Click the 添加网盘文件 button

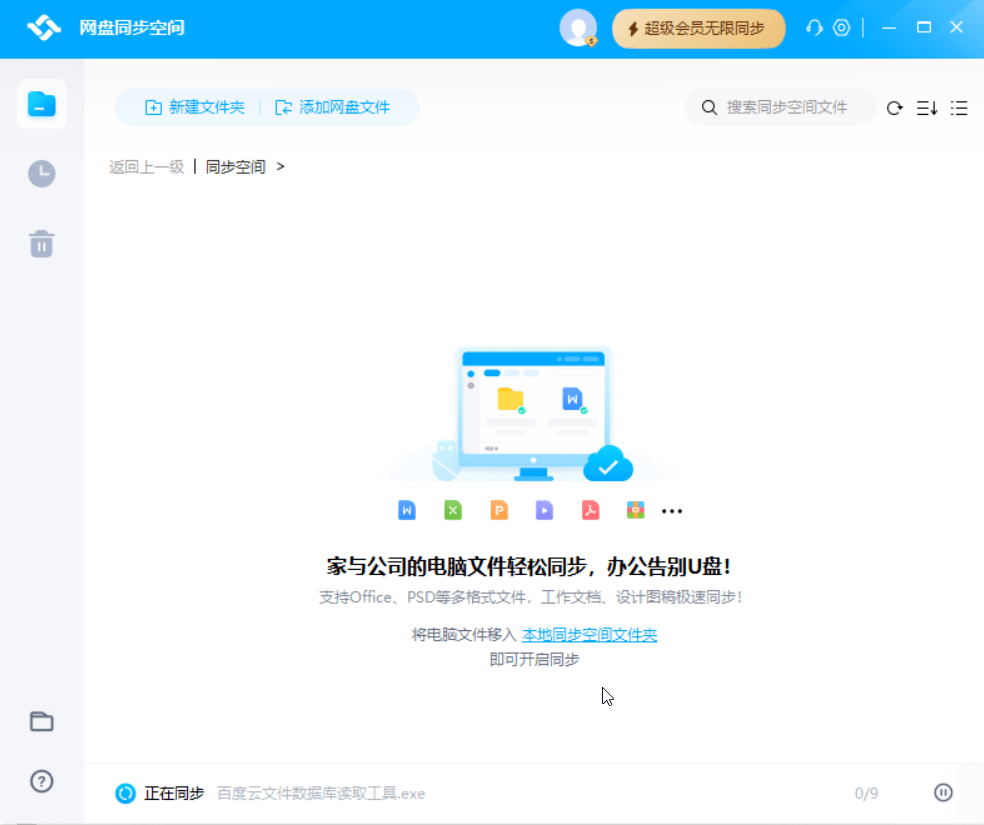point(333,107)
